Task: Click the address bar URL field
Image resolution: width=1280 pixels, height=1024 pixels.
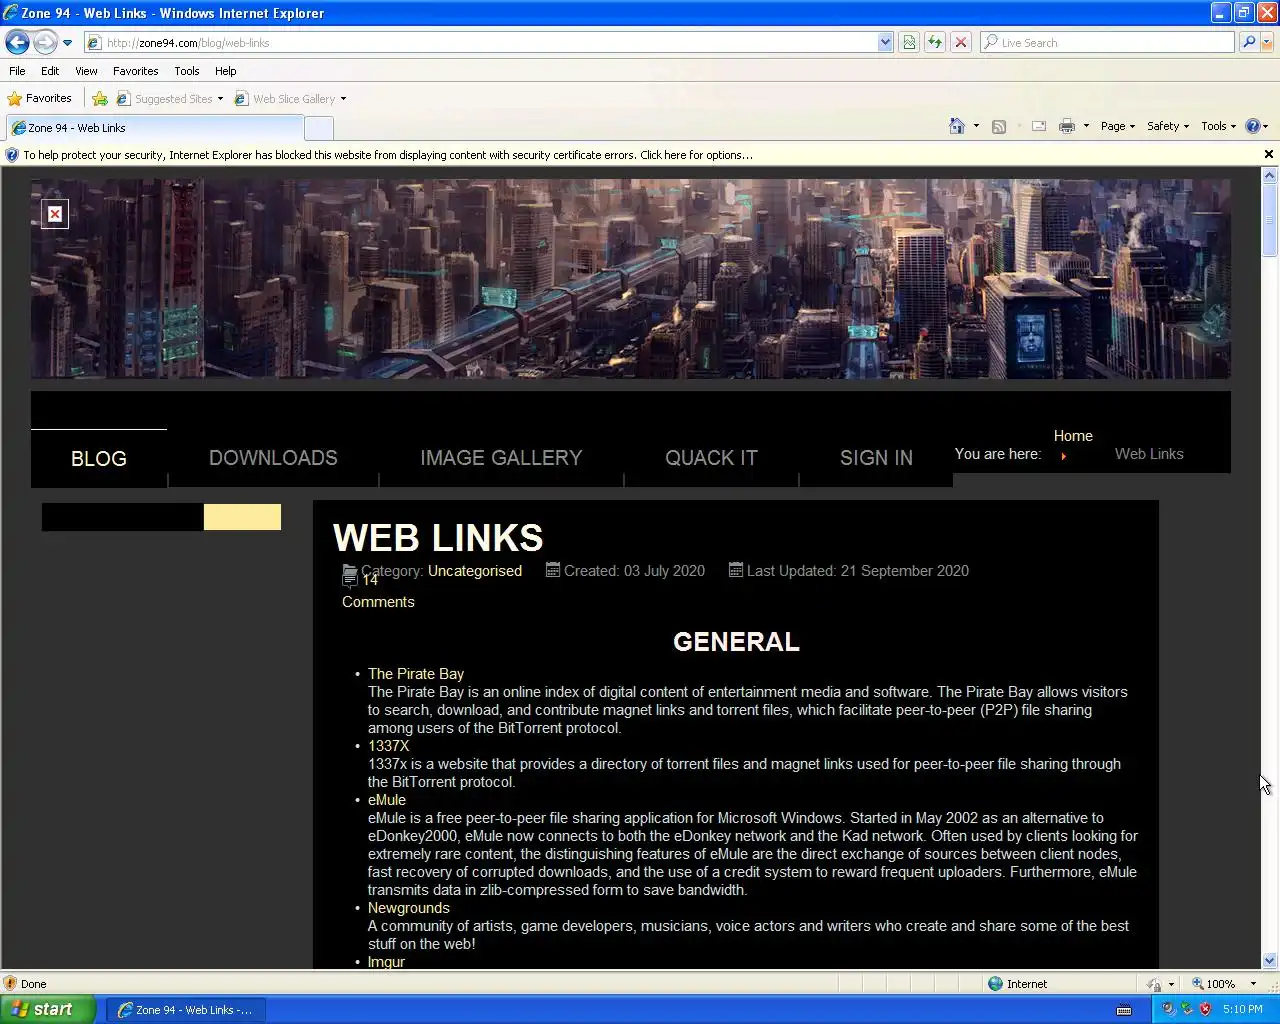Action: coord(480,42)
